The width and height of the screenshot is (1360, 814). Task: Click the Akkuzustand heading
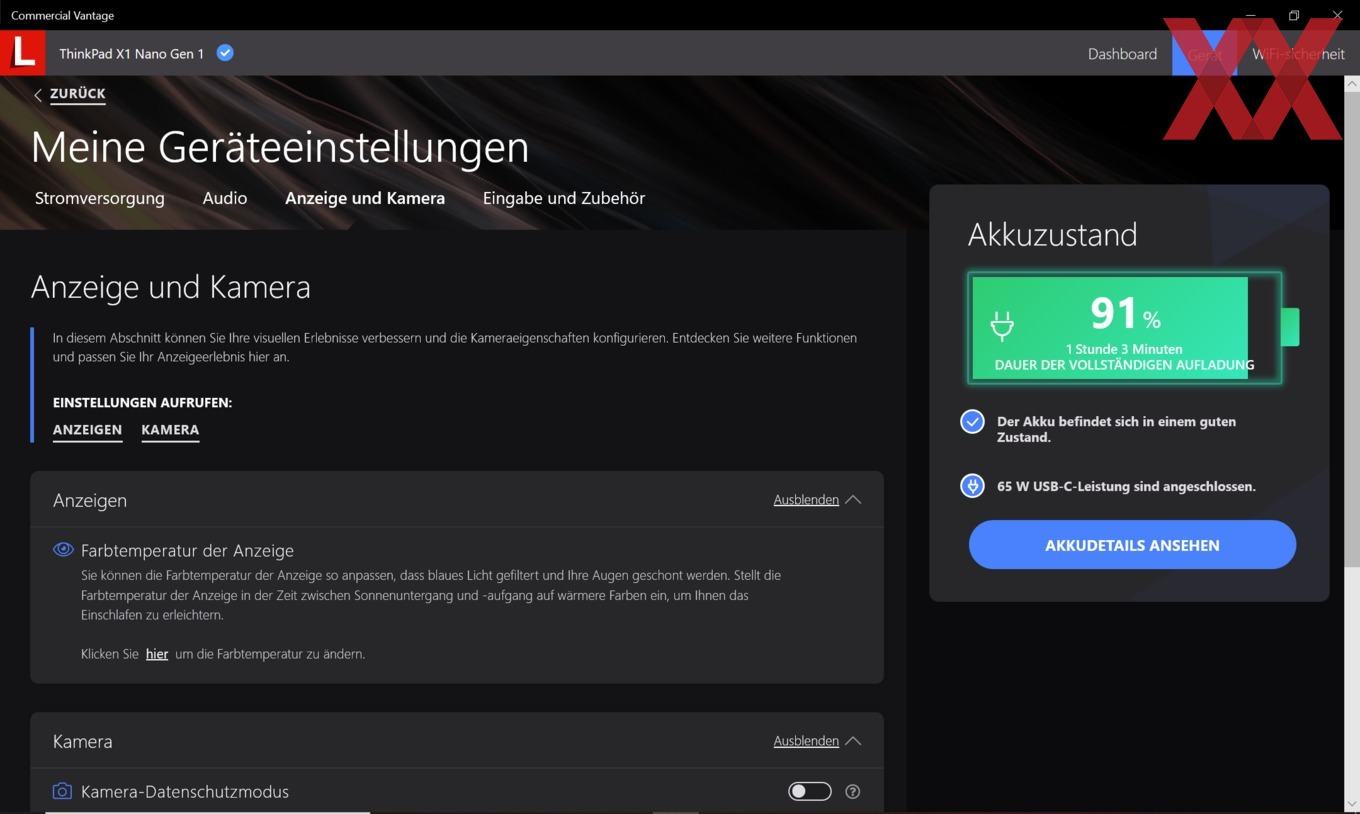pos(1052,234)
